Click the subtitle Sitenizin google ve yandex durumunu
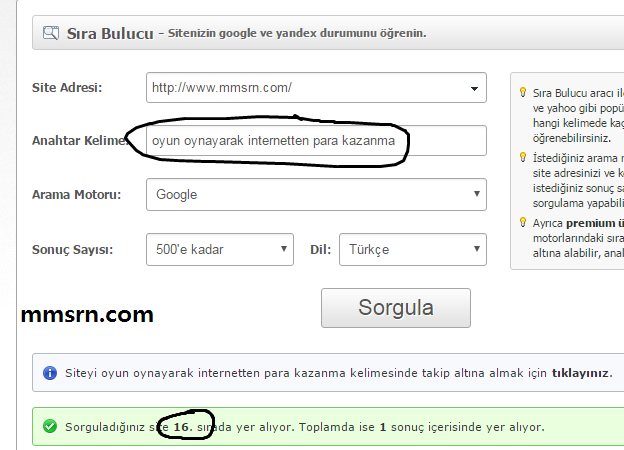Viewport: 624px width, 450px height. coord(297,33)
